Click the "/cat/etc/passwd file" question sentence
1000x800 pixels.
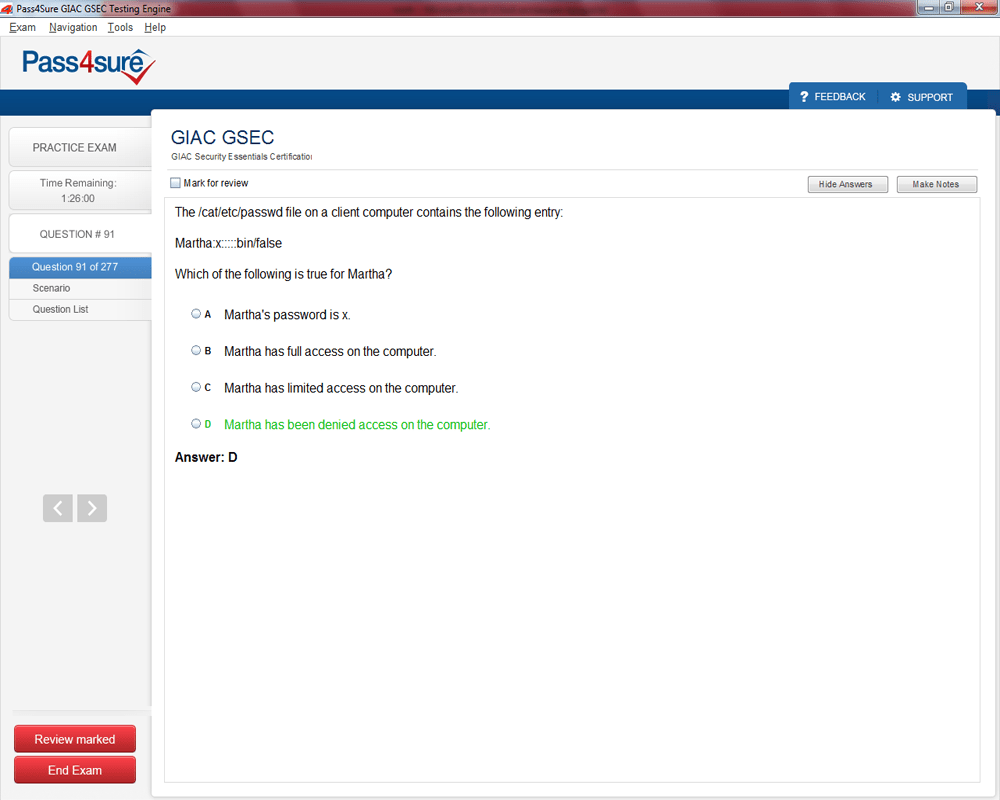point(369,212)
